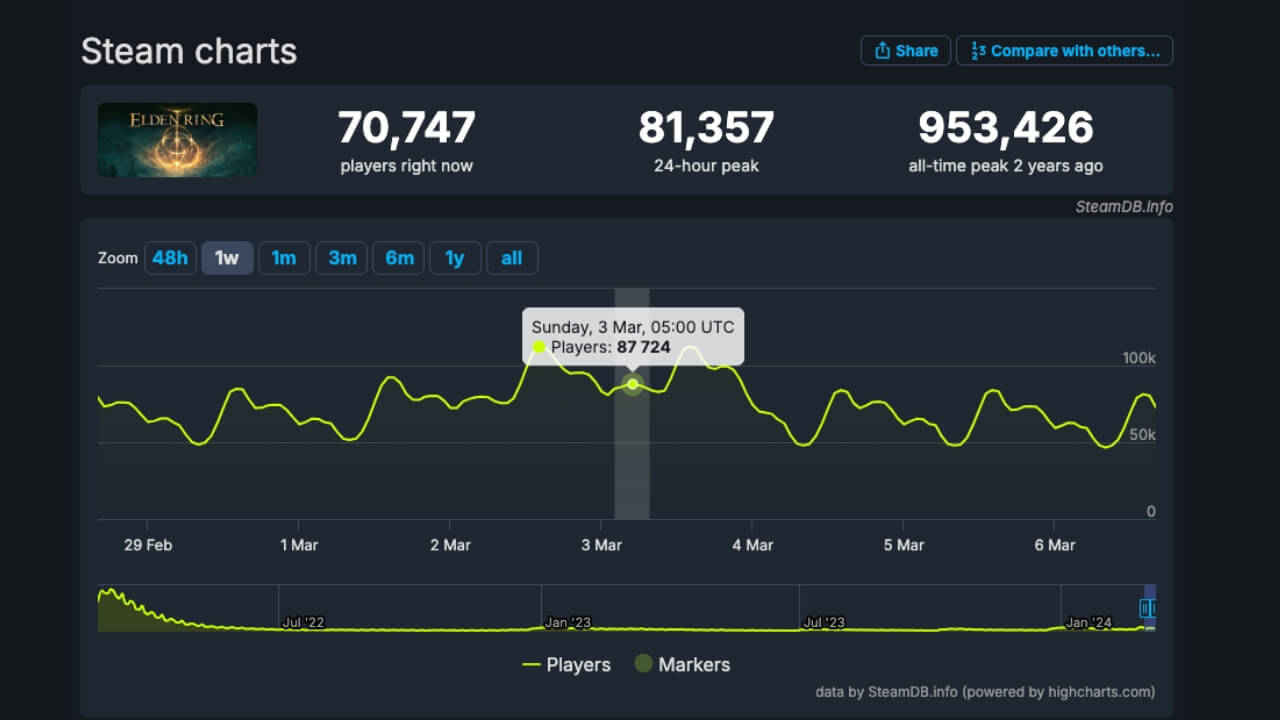Click the Share button
1280x720 pixels.
click(x=905, y=50)
